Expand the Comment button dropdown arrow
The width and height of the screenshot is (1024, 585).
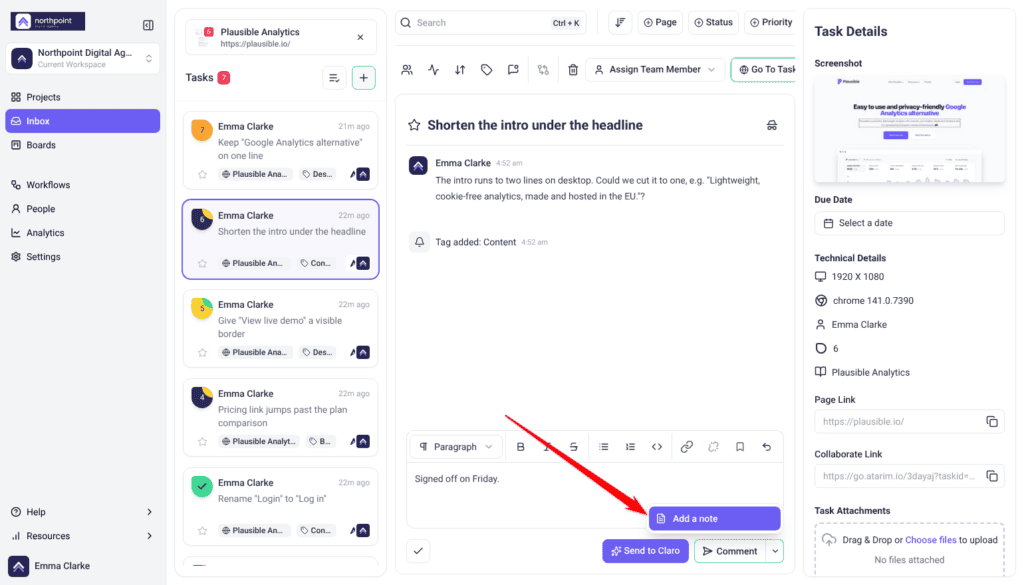(x=775, y=551)
